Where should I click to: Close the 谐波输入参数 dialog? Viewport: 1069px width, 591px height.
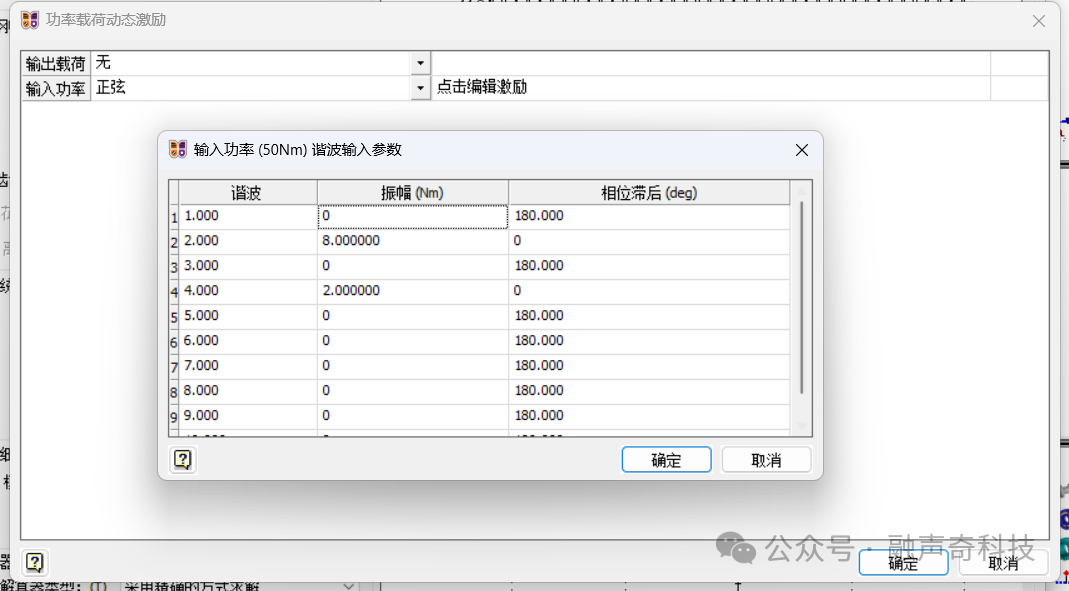(x=802, y=150)
